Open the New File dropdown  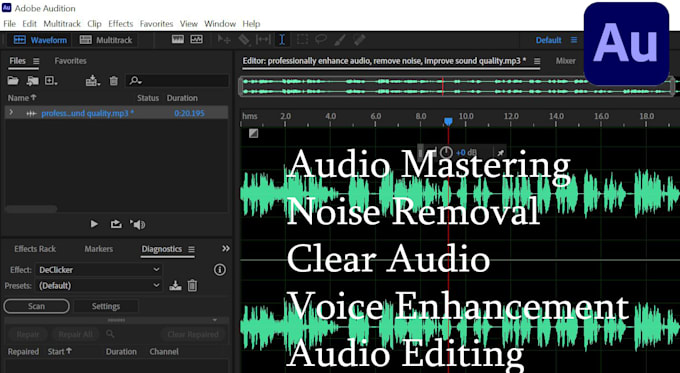(x=51, y=80)
